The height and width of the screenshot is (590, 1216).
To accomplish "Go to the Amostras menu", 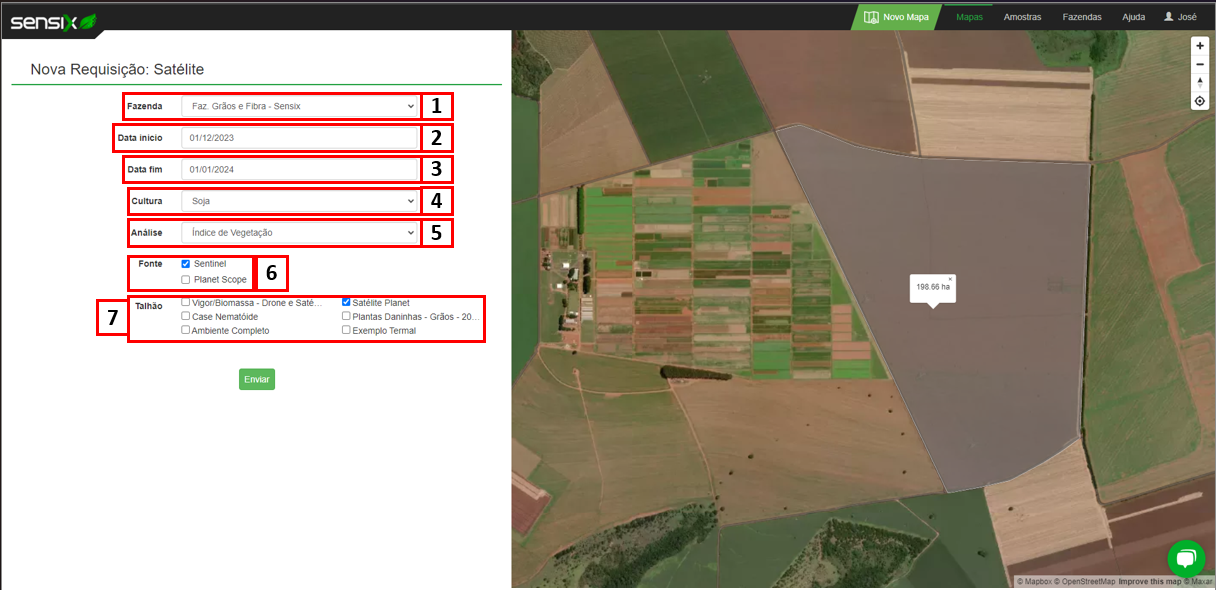I will point(1022,17).
